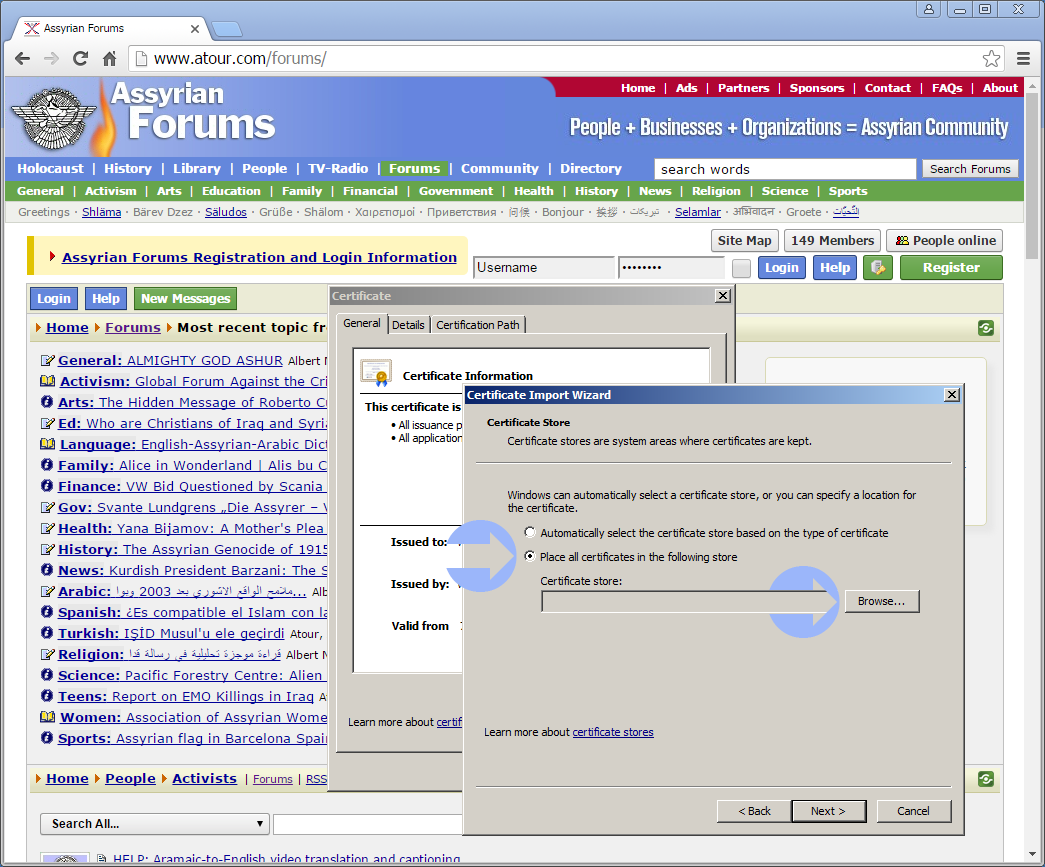
Task: Click the info icon beside Spanish topic
Action: tap(47, 612)
